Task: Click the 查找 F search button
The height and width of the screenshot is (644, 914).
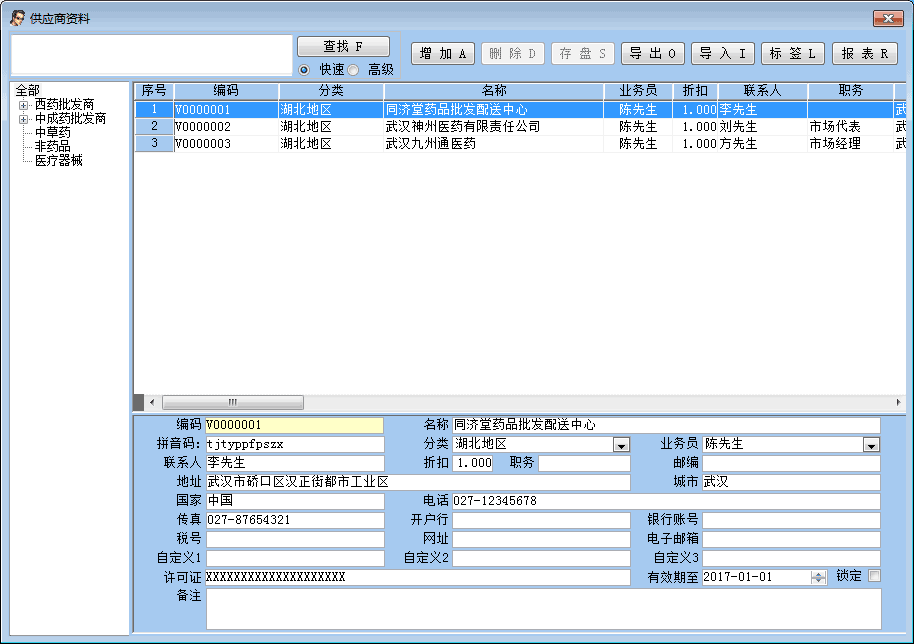Action: (343, 47)
